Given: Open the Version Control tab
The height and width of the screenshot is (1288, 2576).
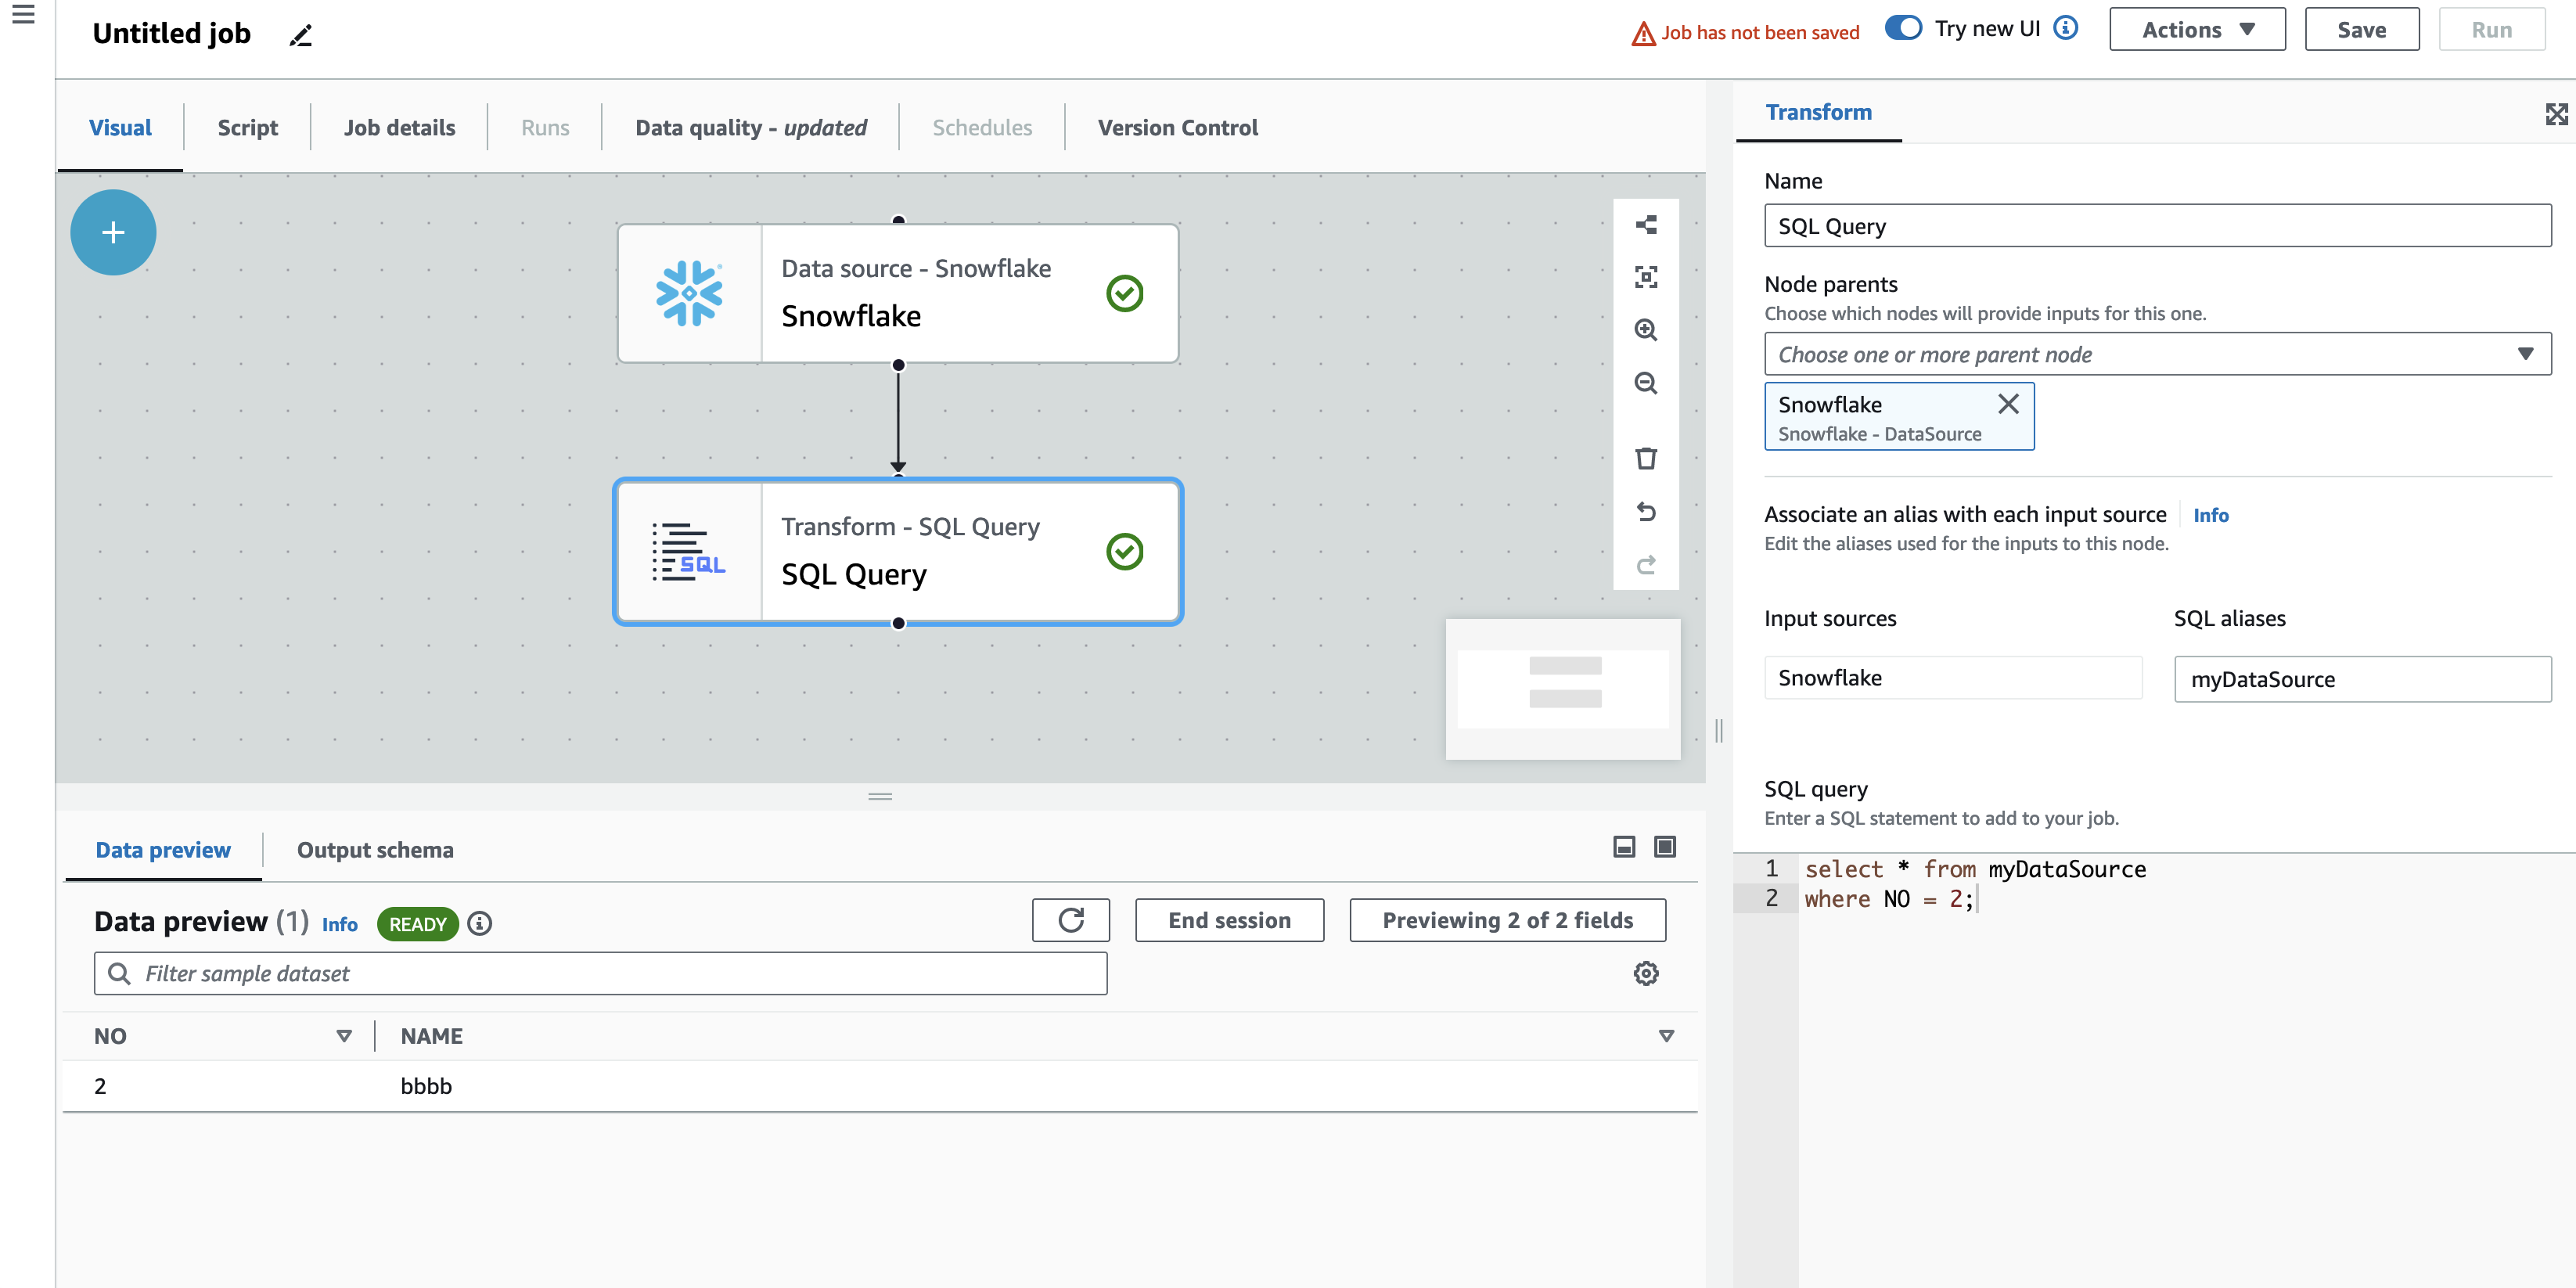Looking at the screenshot, I should pos(1177,127).
